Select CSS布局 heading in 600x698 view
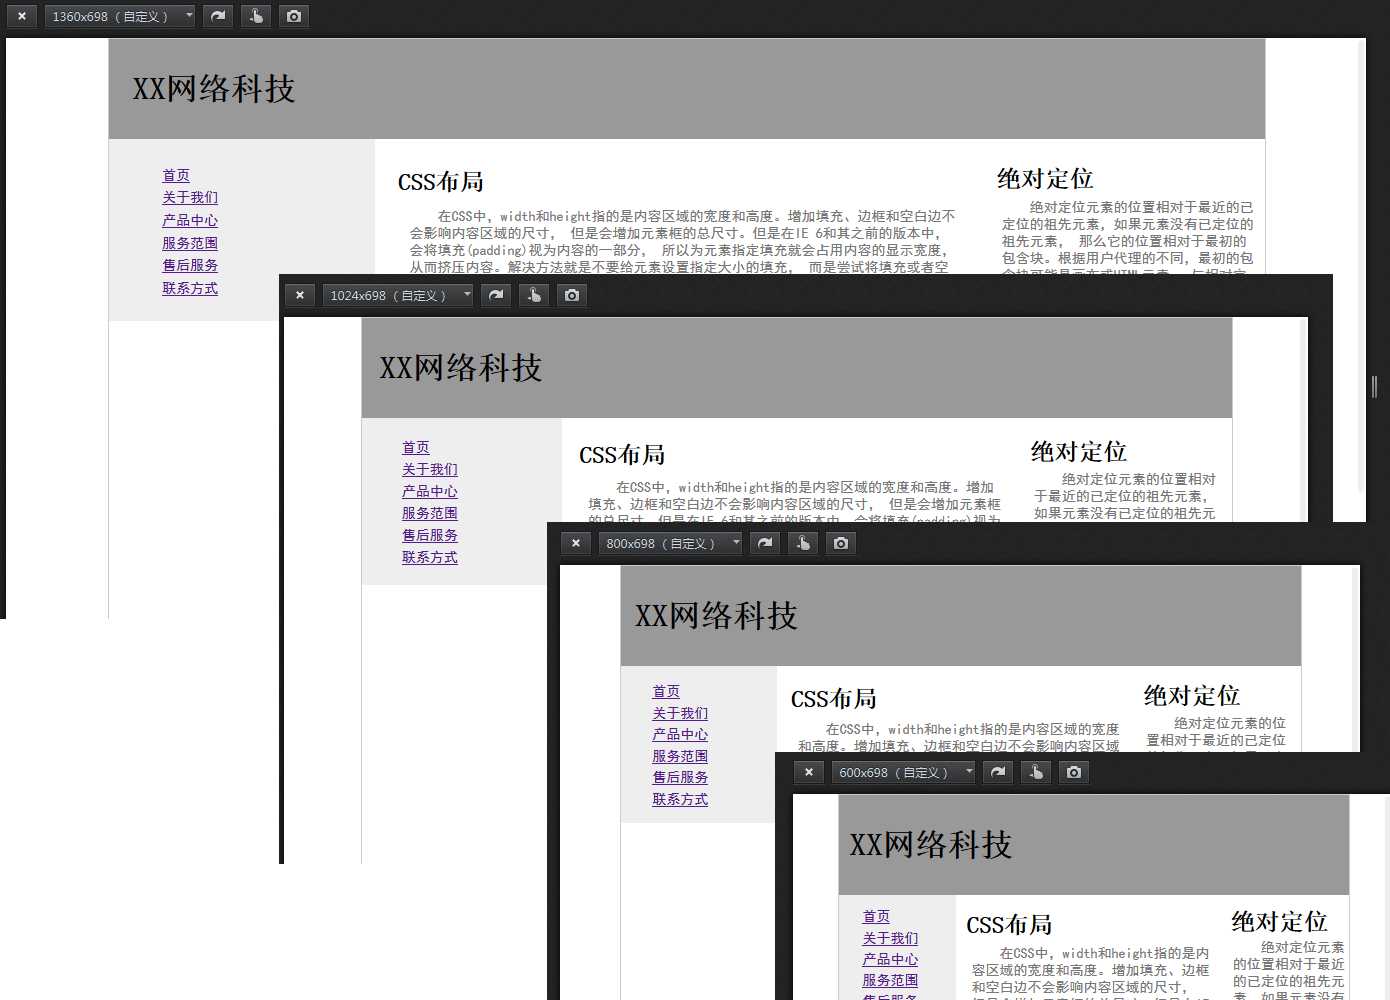Image resolution: width=1390 pixels, height=1000 pixels. [x=1009, y=925]
